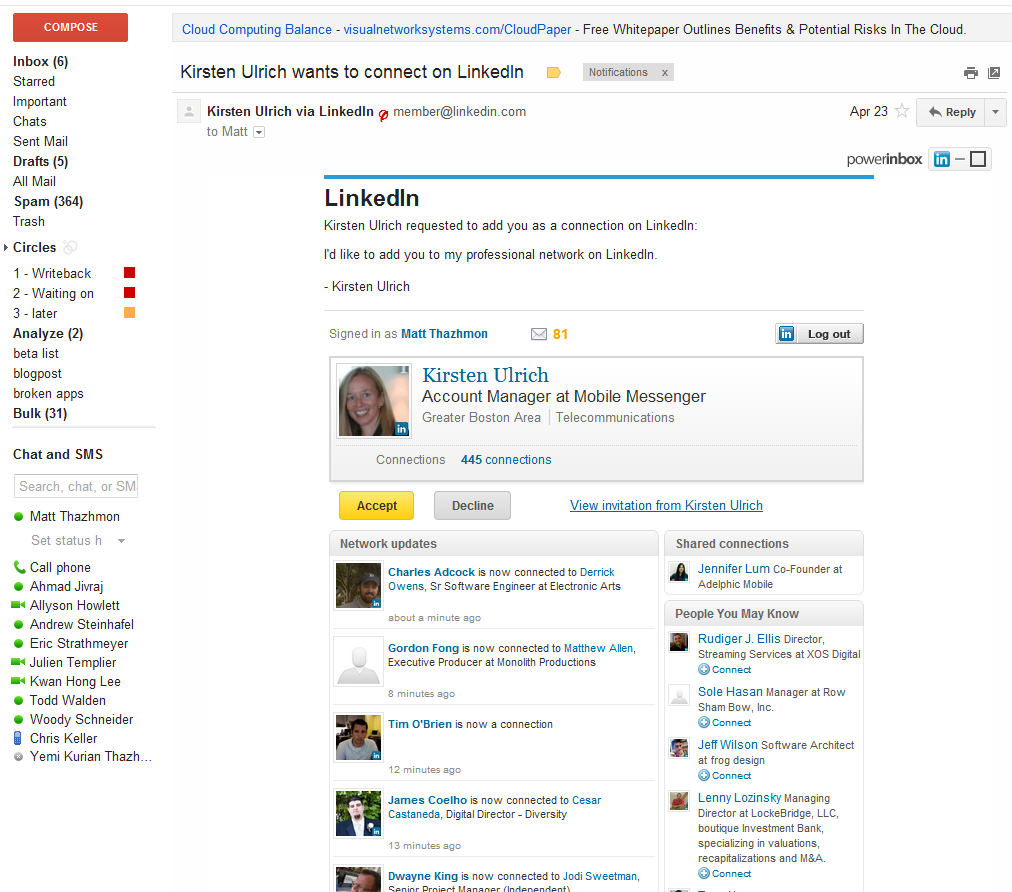View the 445 connections link
Image resolution: width=1012 pixels, height=892 pixels.
coord(506,460)
